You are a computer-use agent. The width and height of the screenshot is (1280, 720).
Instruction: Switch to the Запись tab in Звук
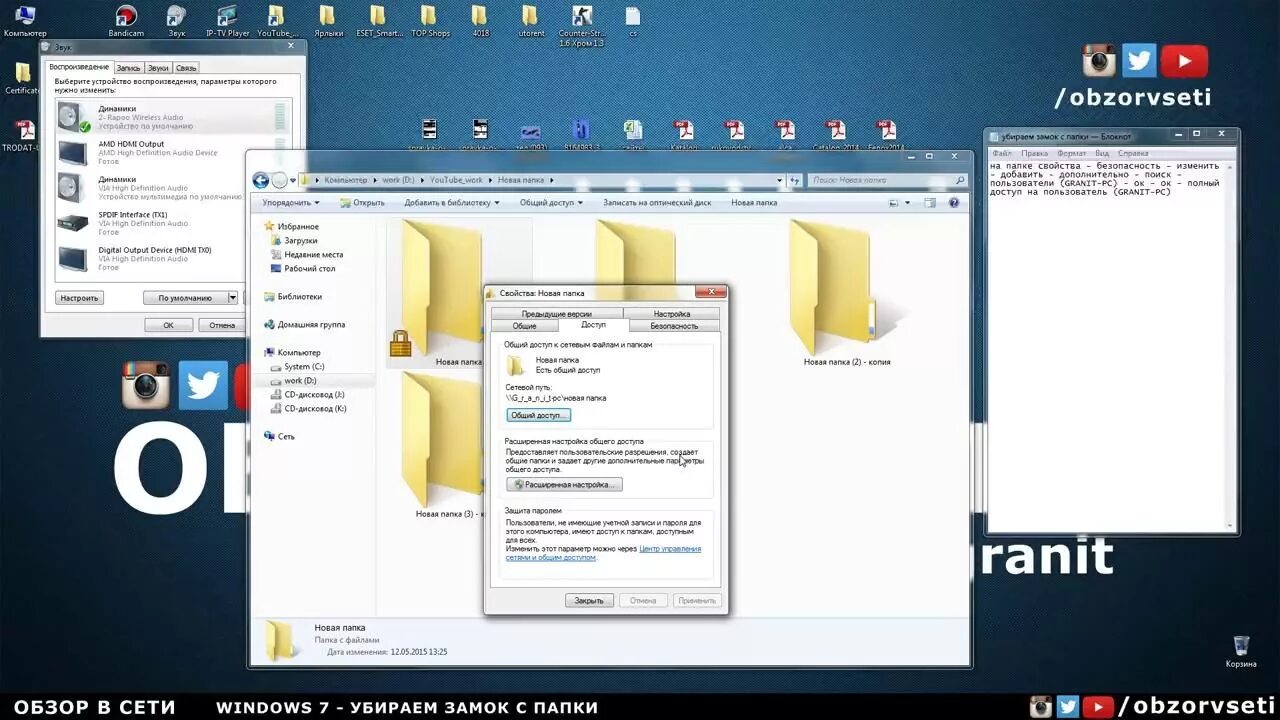click(x=128, y=68)
